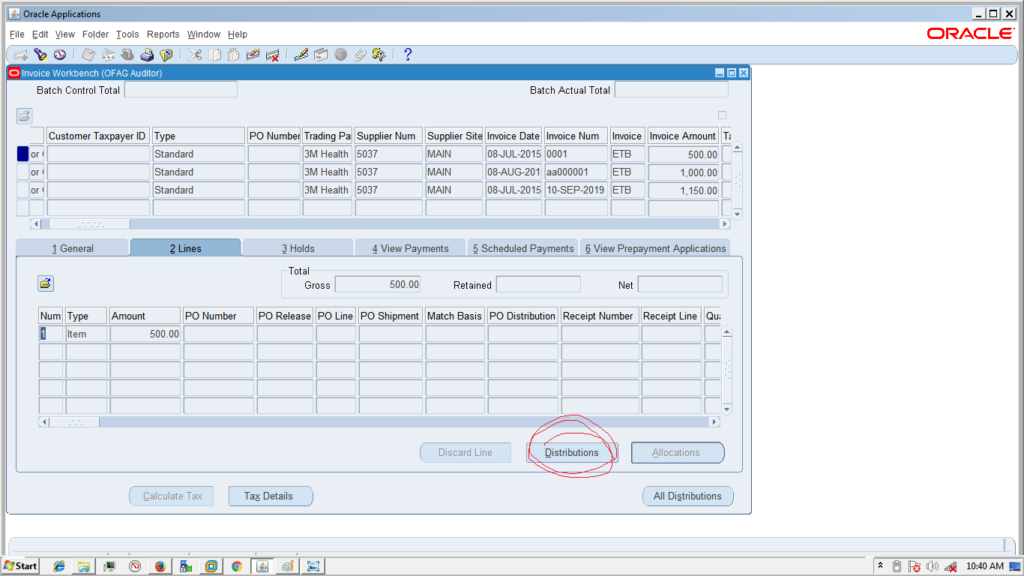The width and height of the screenshot is (1024, 576).
Task: Click the New record toolbar icon
Action: tap(21, 55)
